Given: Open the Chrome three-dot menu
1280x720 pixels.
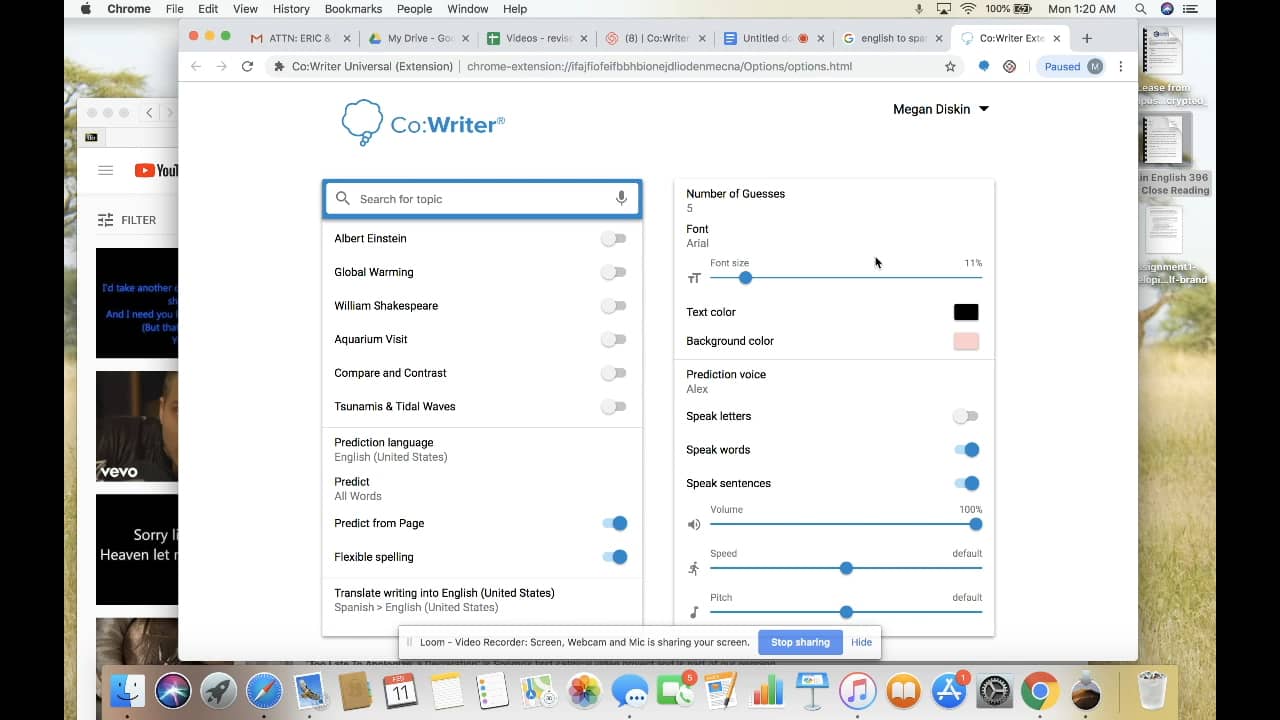Looking at the screenshot, I should [1120, 66].
